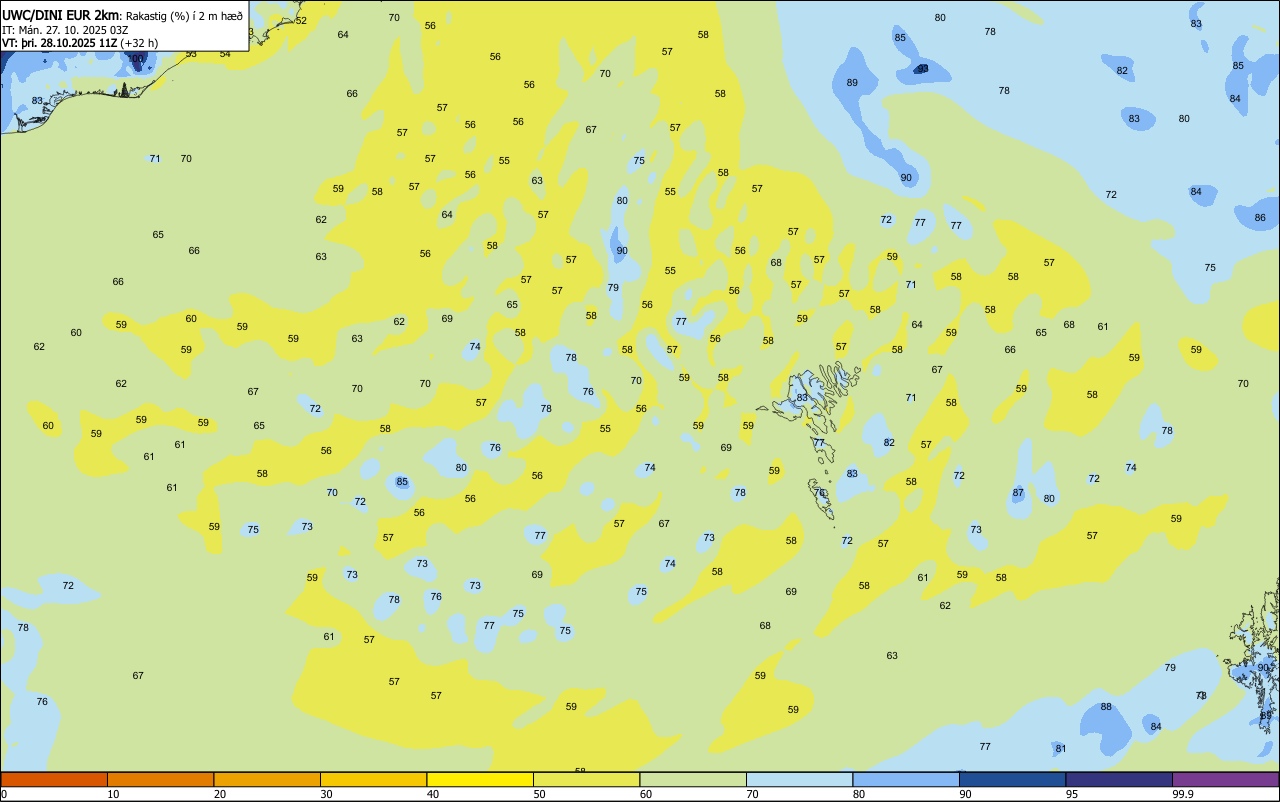Image resolution: width=1280 pixels, height=802 pixels.
Task: Click the orange 10–20 legend swatch
Action: click(x=160, y=779)
